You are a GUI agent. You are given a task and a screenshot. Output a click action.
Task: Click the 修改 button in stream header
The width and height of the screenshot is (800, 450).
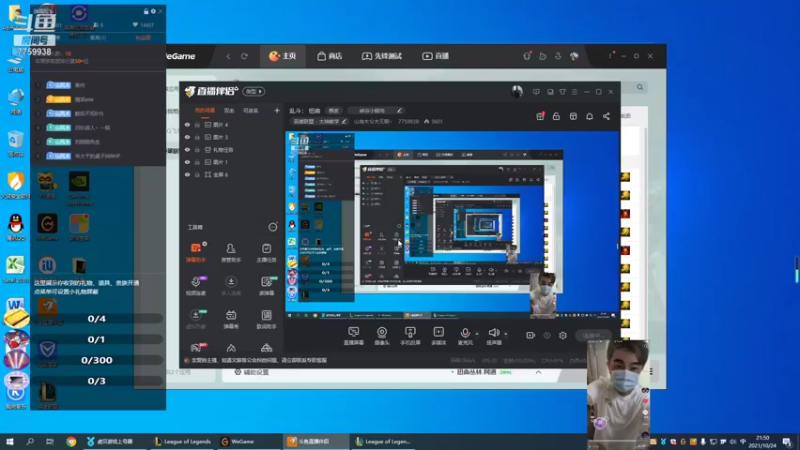click(333, 110)
